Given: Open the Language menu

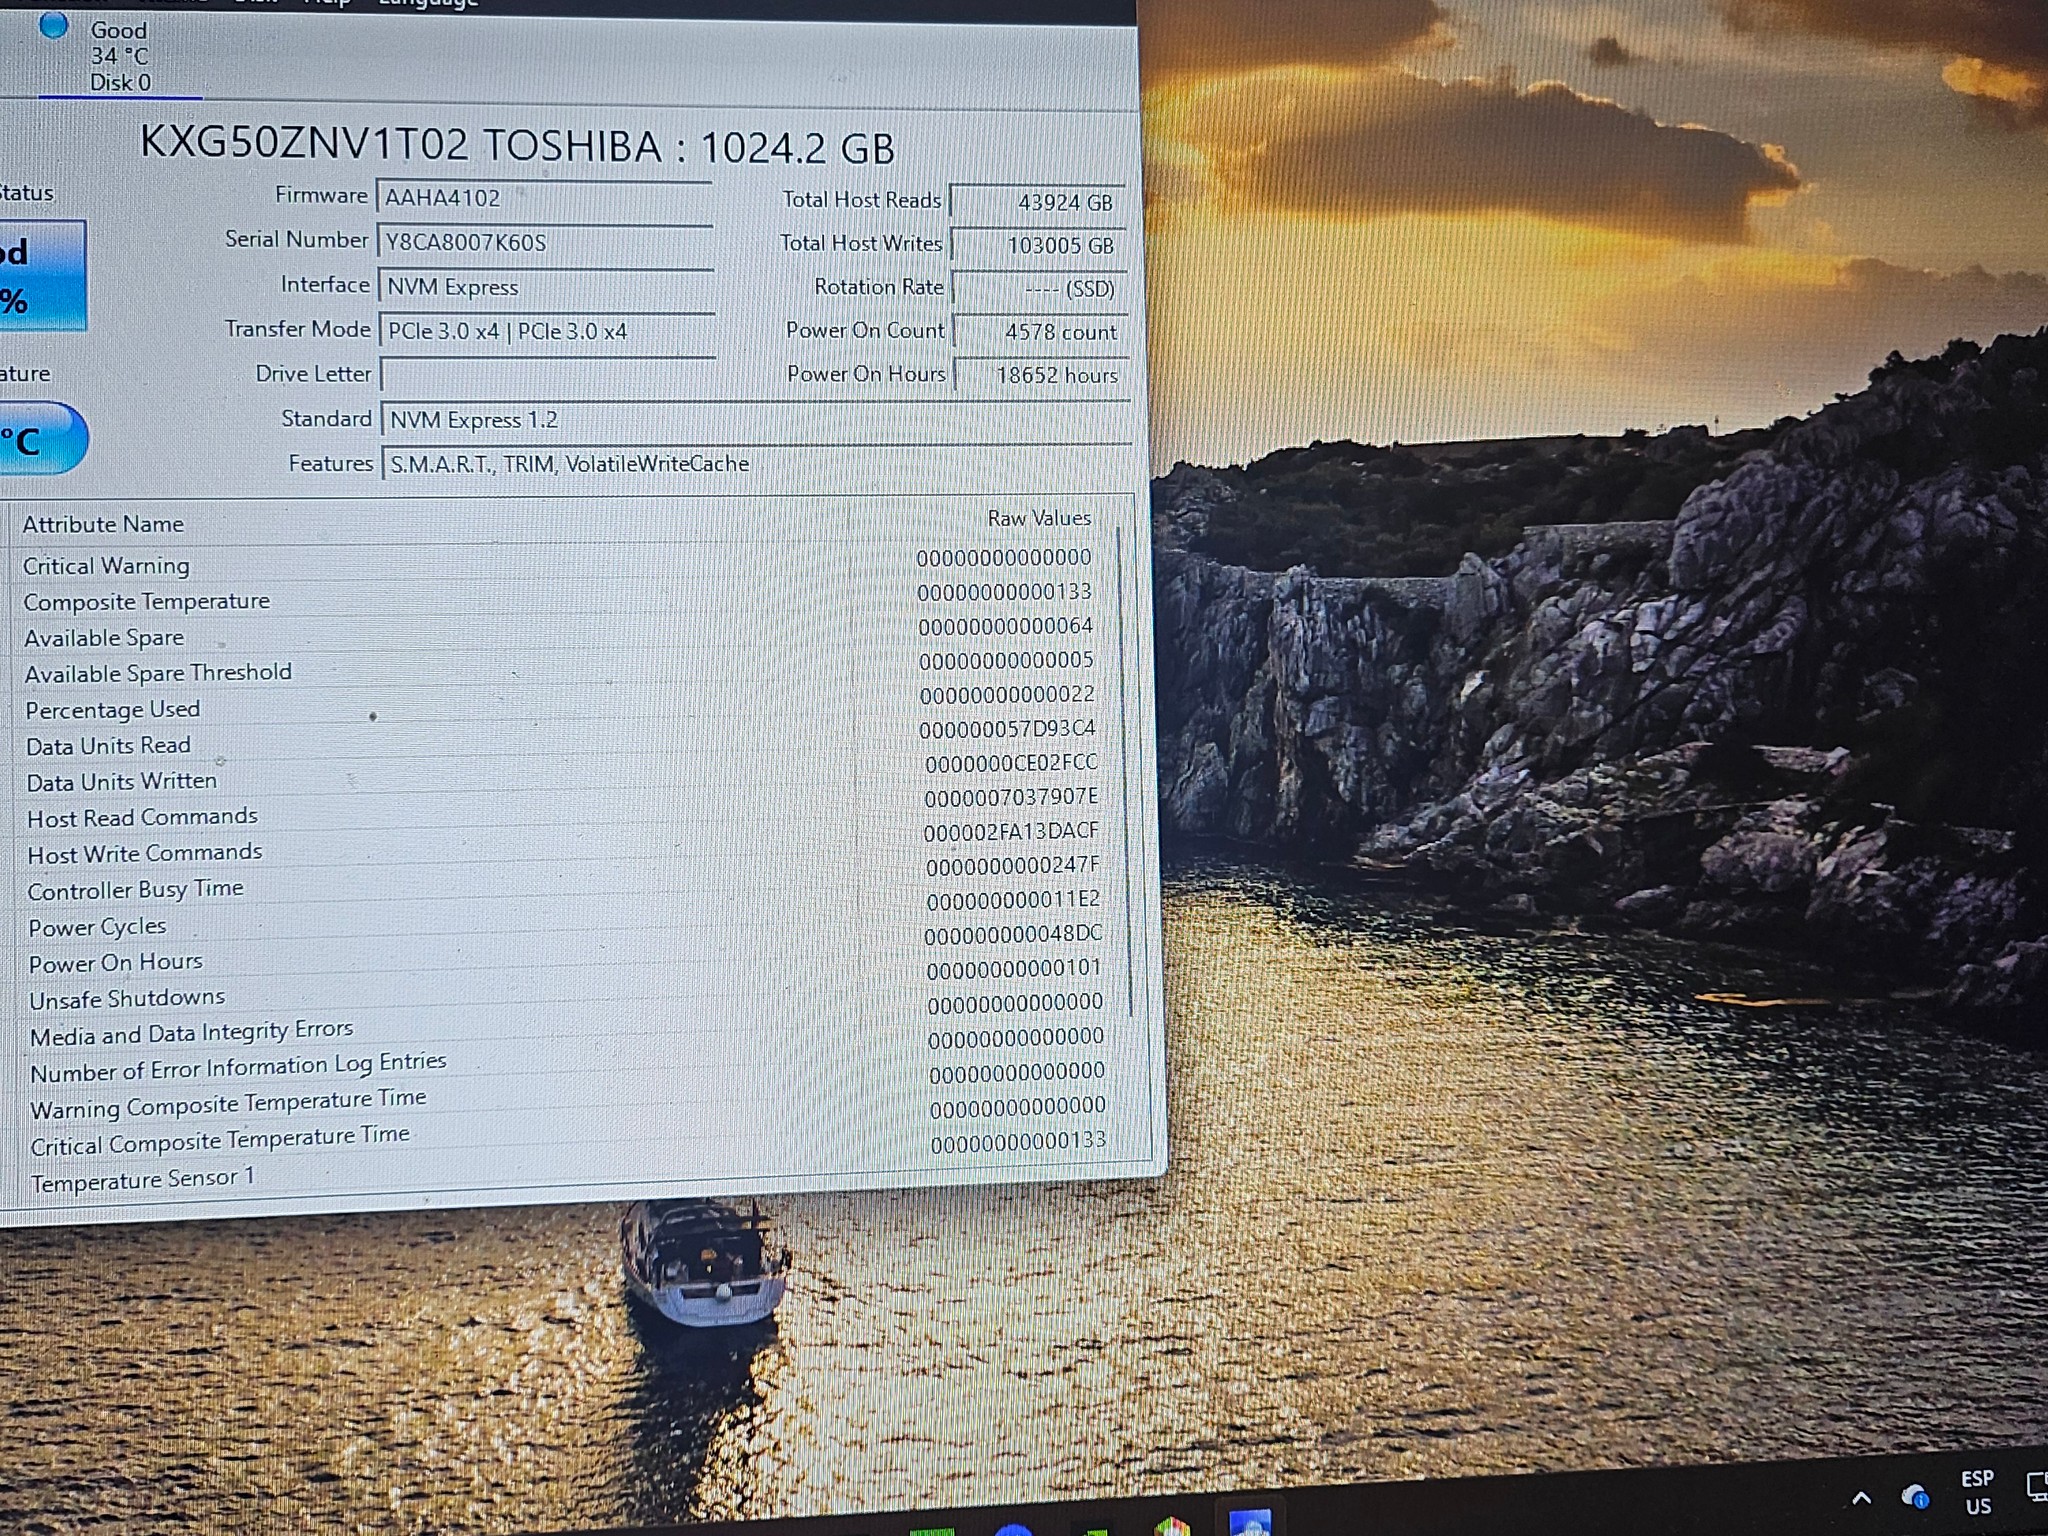Looking at the screenshot, I should (428, 3).
